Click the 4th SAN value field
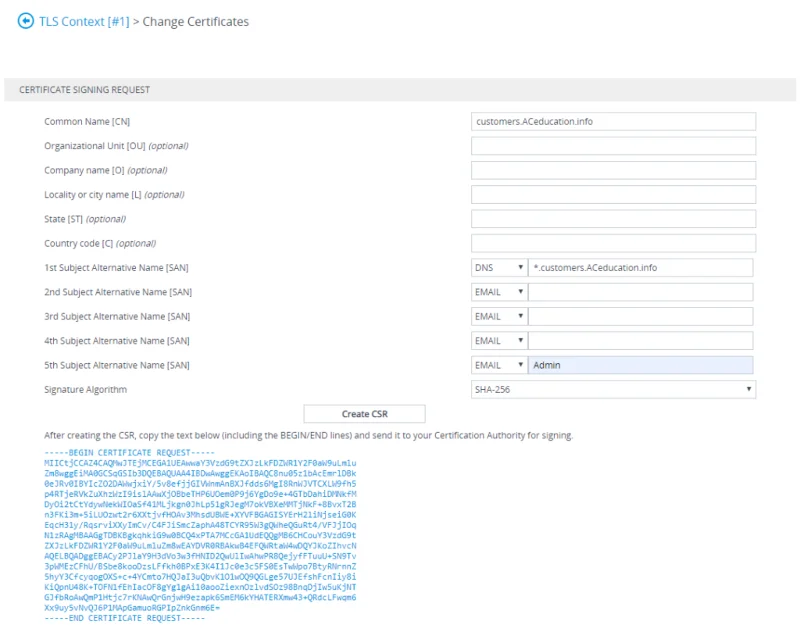 click(x=640, y=341)
